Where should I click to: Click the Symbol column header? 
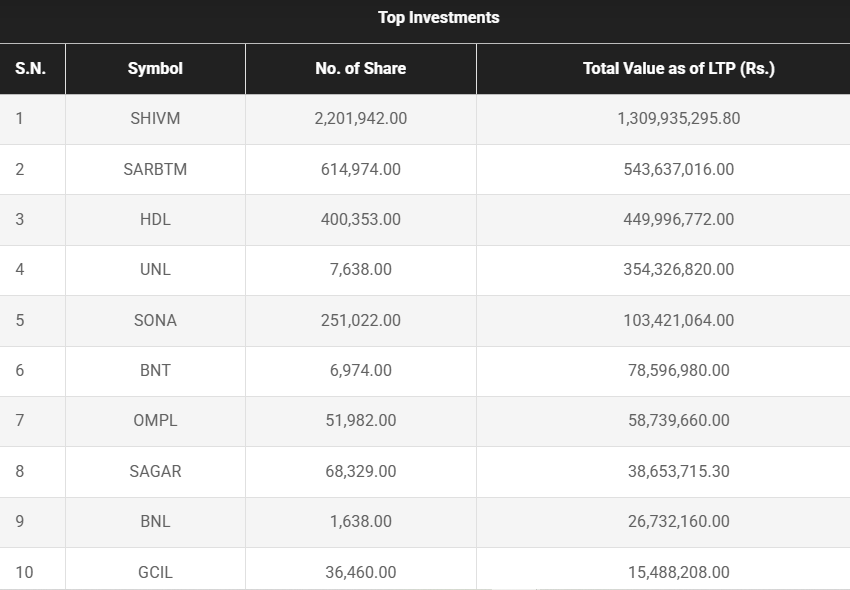click(155, 69)
